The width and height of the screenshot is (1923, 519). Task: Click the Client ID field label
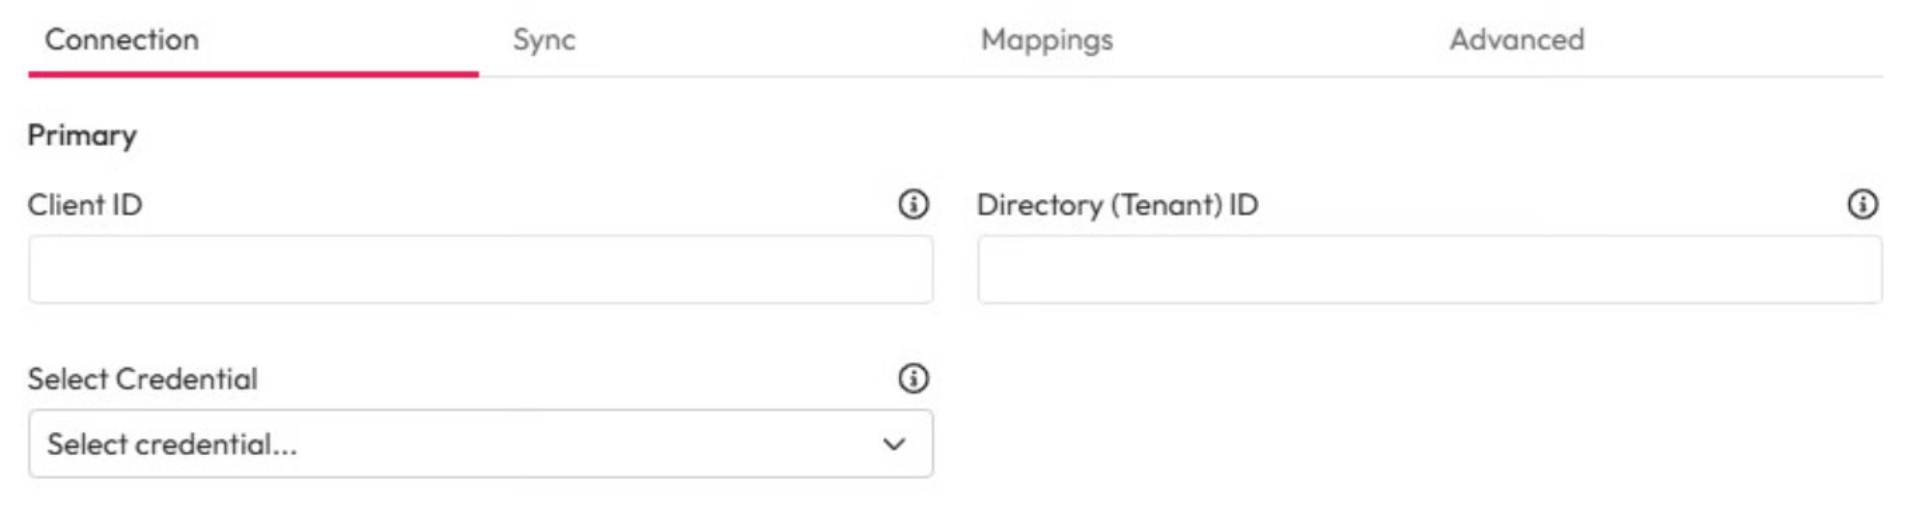point(85,205)
